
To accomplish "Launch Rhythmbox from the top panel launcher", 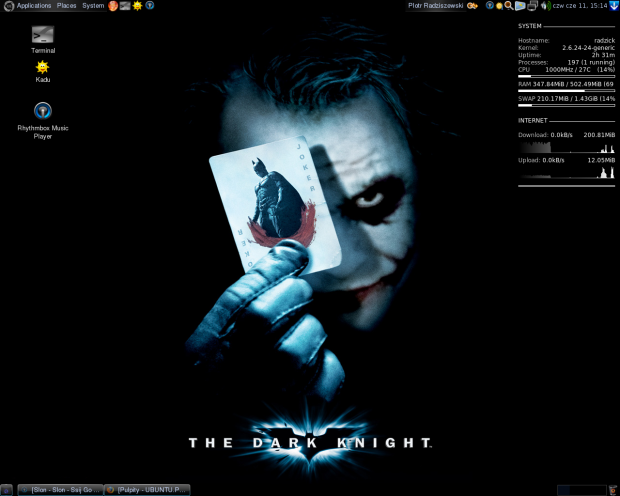I will (x=149, y=6).
